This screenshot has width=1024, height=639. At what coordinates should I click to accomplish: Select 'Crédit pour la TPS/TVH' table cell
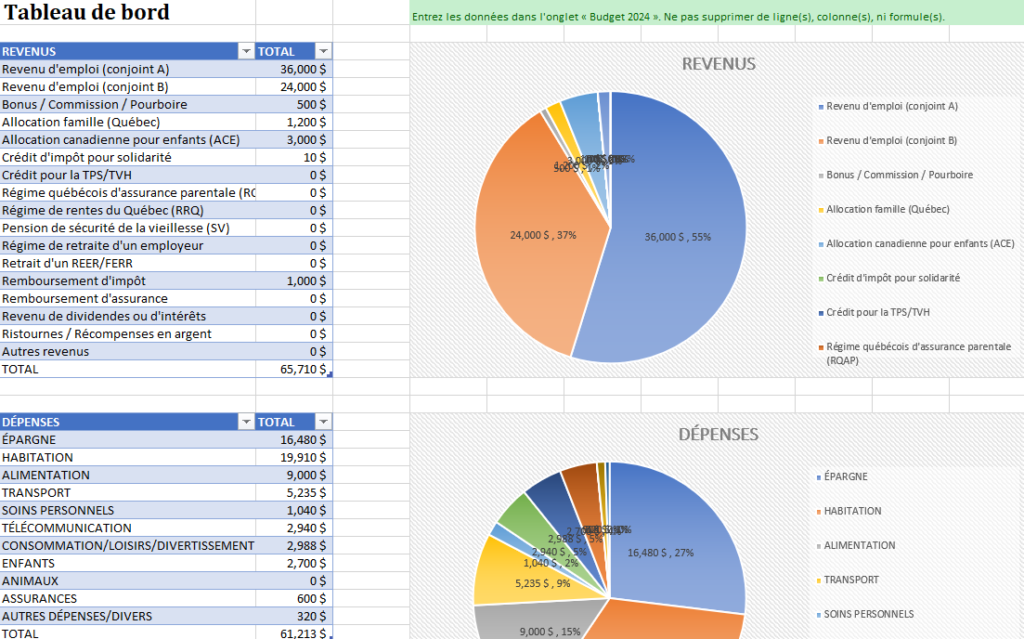(128, 175)
